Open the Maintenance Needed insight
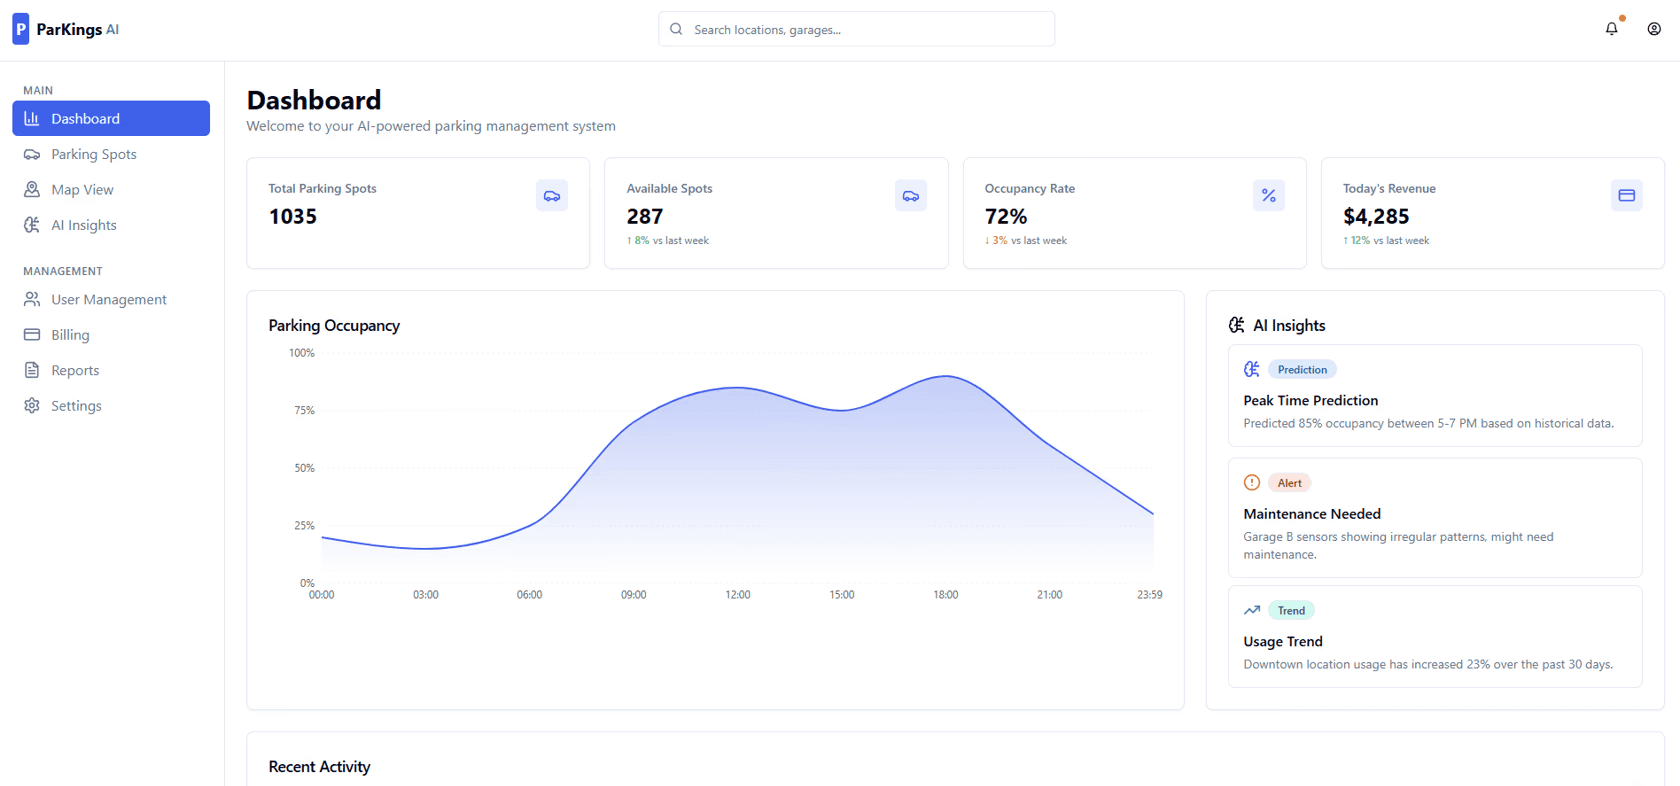Viewport: 1680px width, 786px height. click(1435, 517)
